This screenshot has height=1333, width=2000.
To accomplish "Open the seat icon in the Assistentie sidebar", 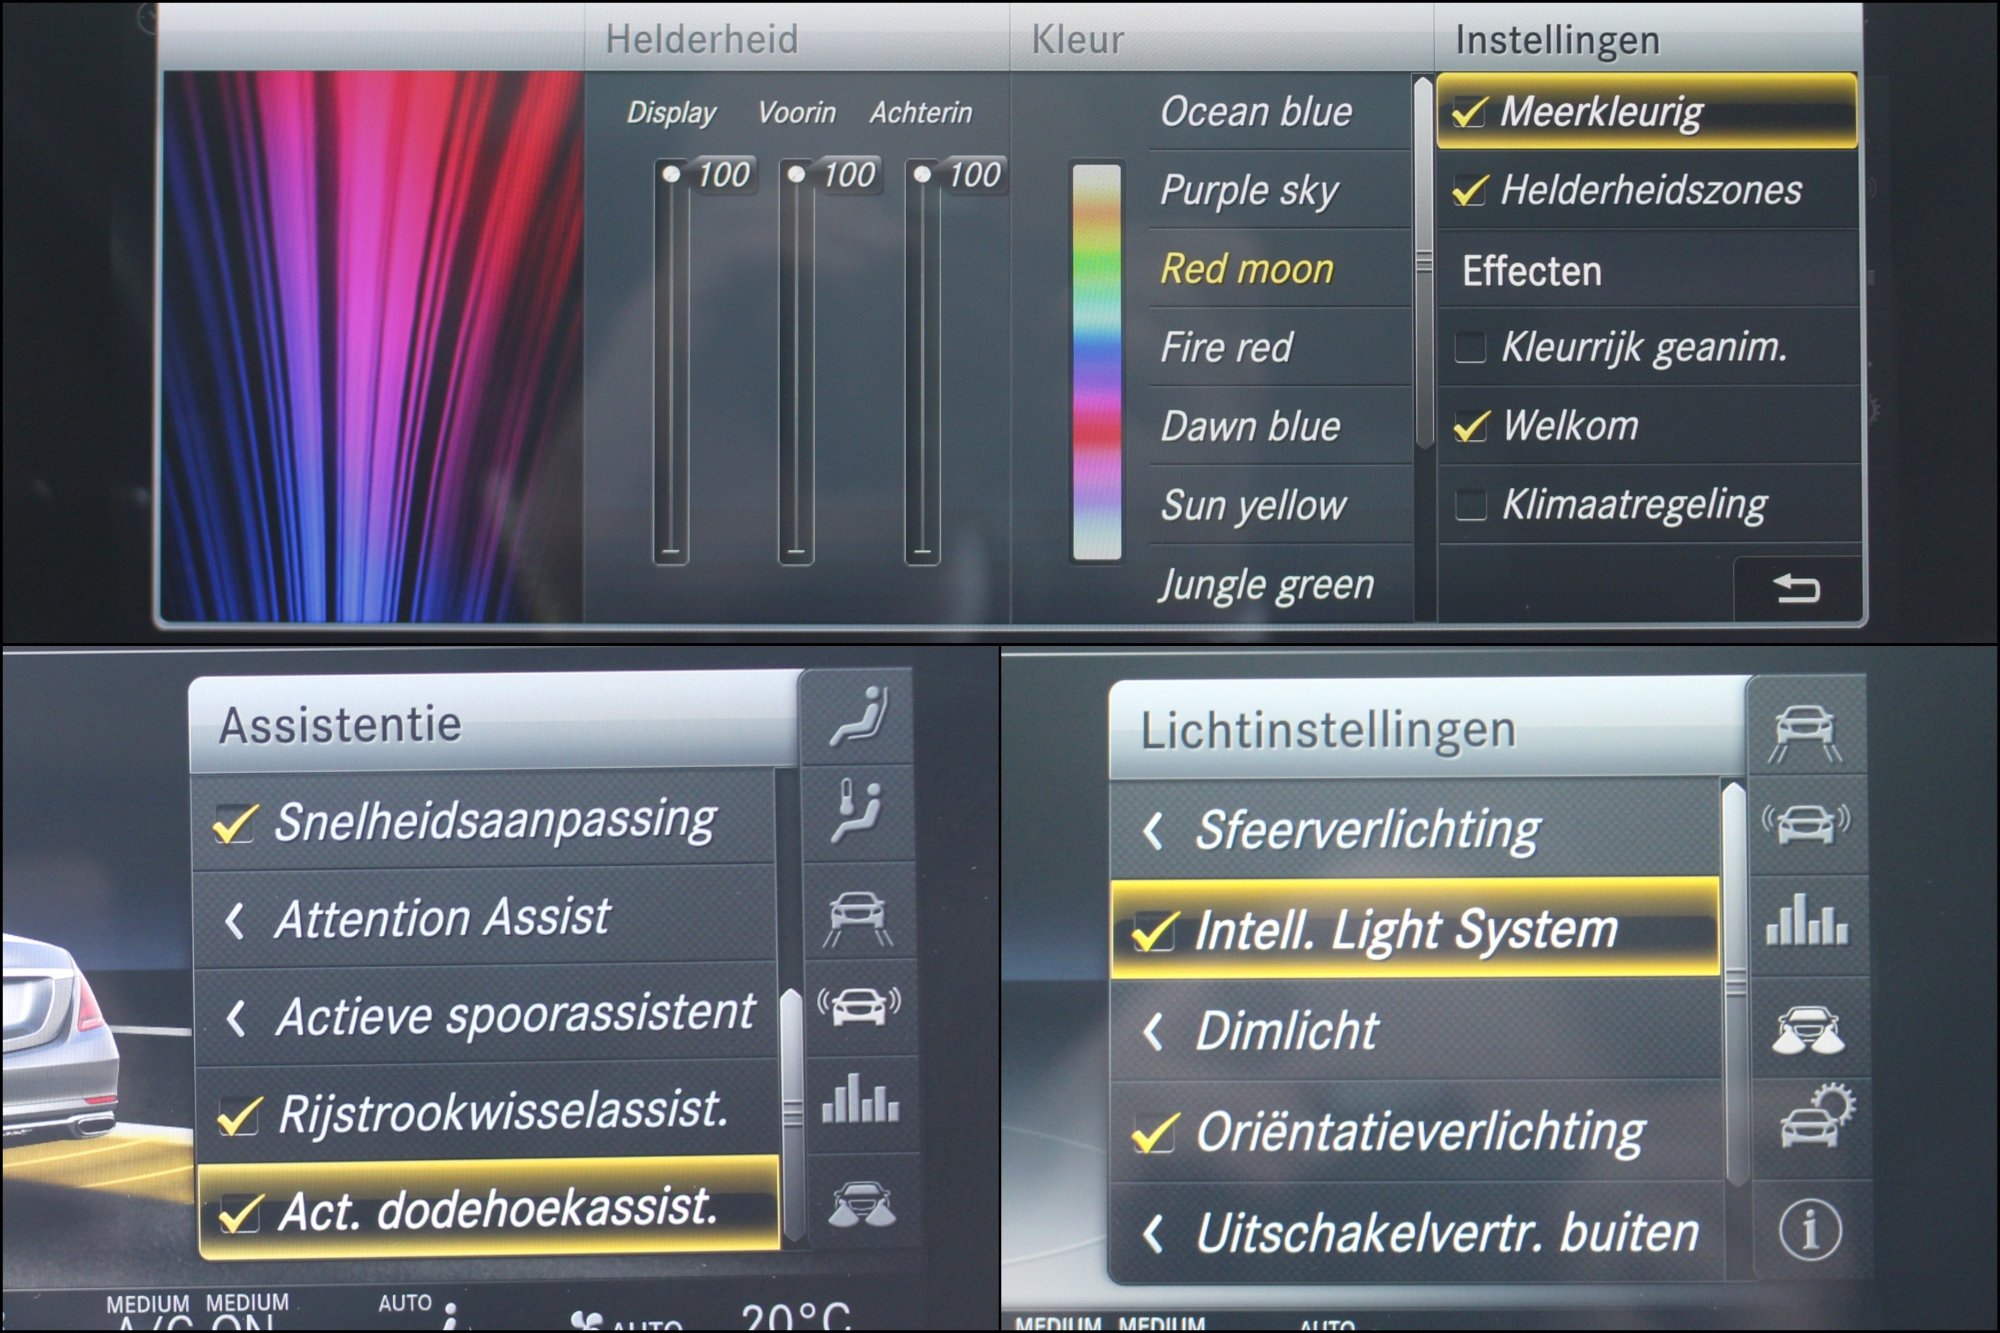I will click(x=859, y=718).
